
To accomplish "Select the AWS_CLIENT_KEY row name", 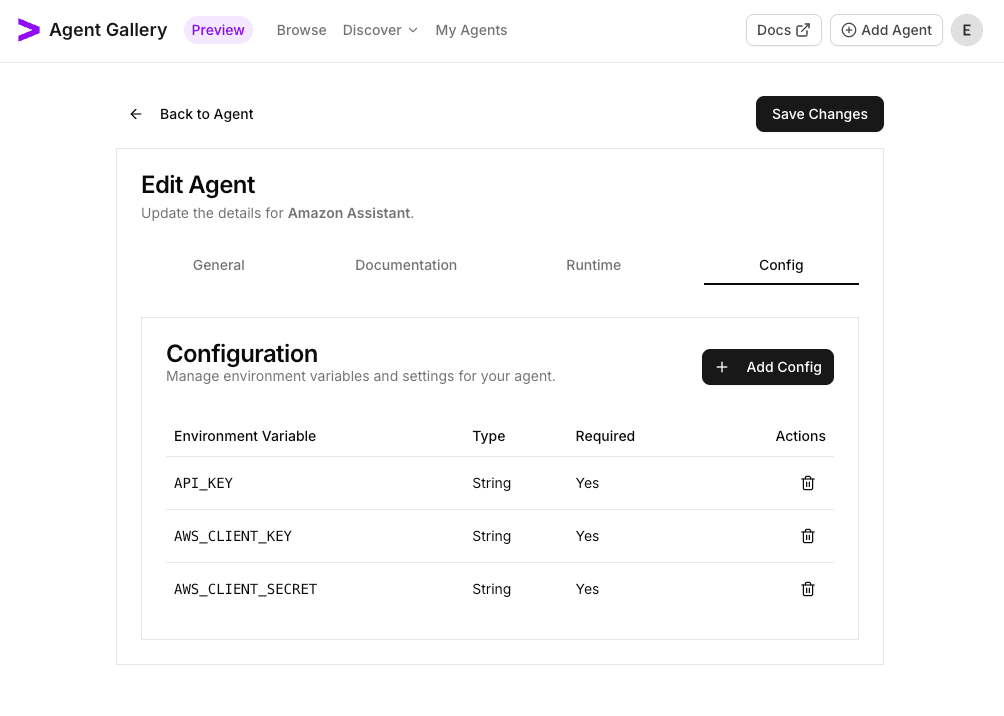I will [233, 536].
